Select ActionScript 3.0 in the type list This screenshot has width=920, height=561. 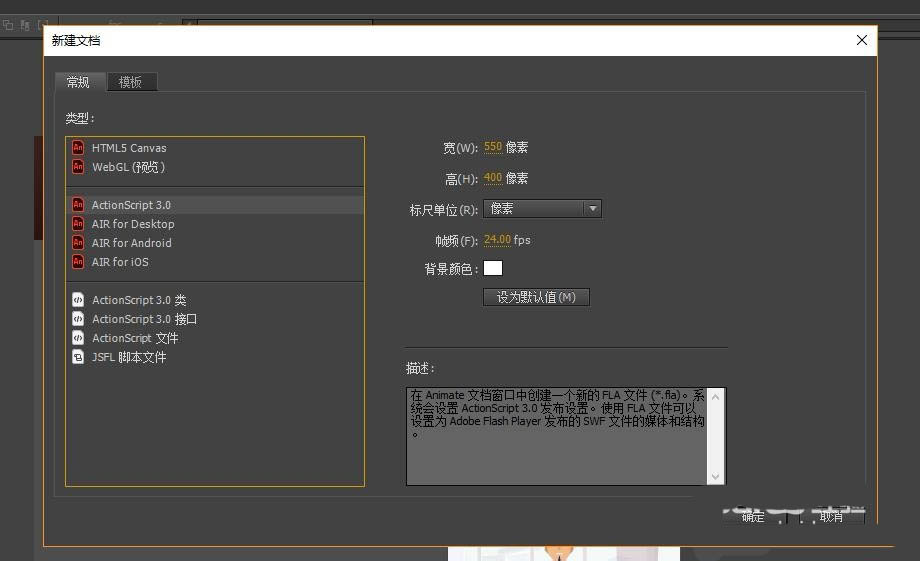tap(215, 205)
